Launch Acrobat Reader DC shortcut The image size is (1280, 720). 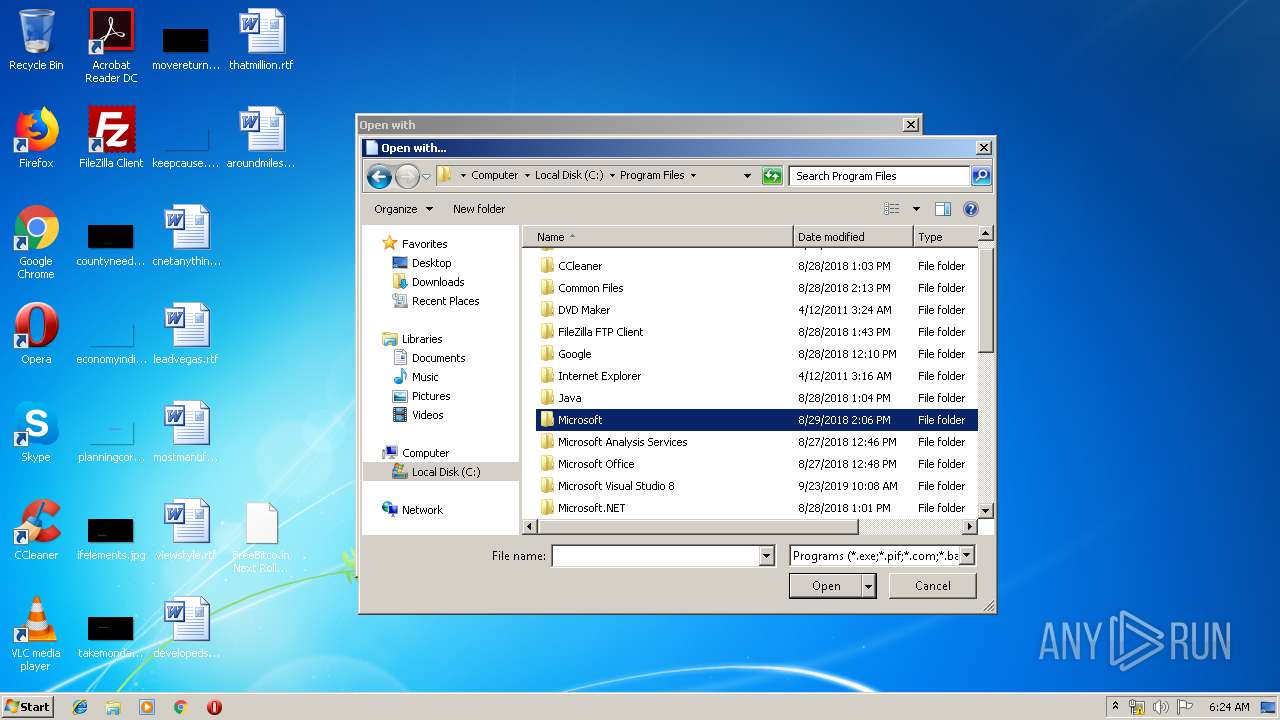(x=111, y=46)
